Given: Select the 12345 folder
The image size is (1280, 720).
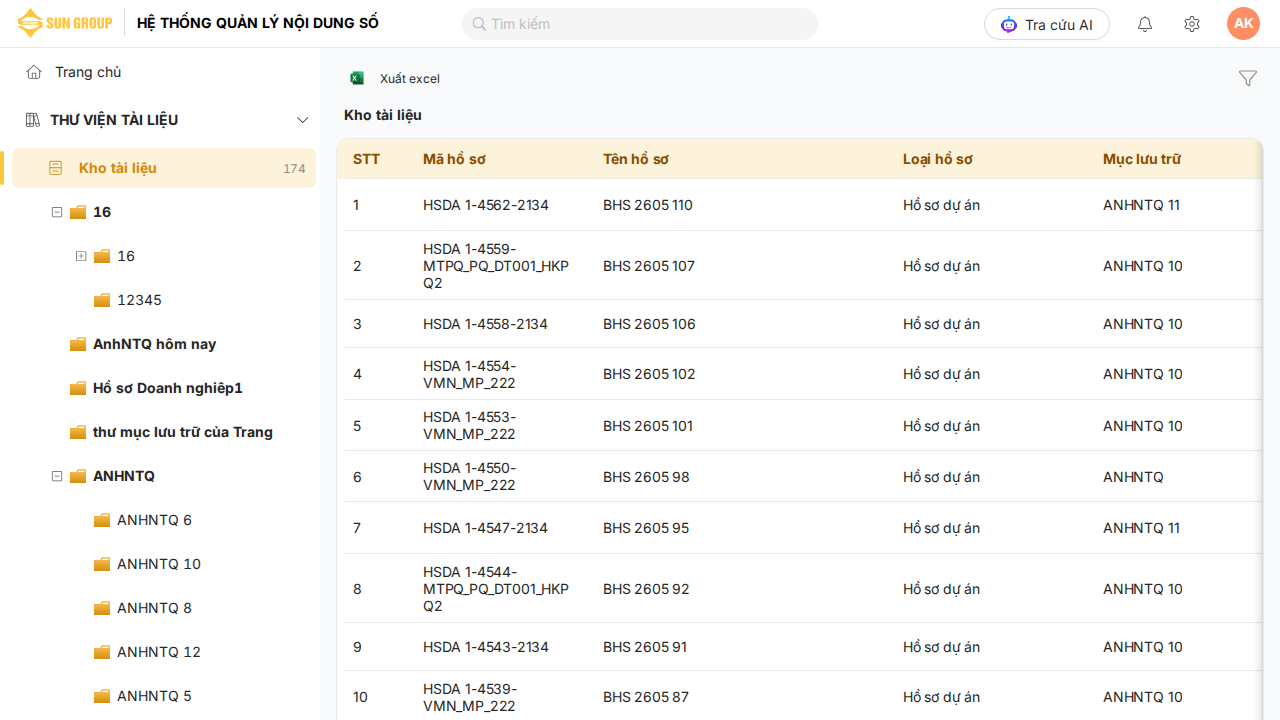Looking at the screenshot, I should pyautogui.click(x=139, y=300).
